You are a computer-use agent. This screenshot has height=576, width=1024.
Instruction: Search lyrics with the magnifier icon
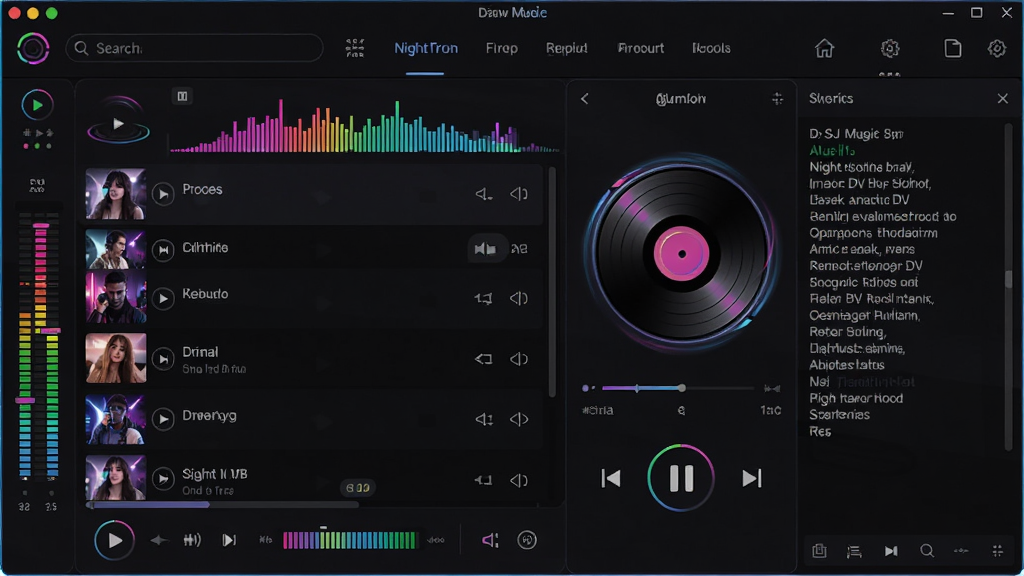[927, 551]
